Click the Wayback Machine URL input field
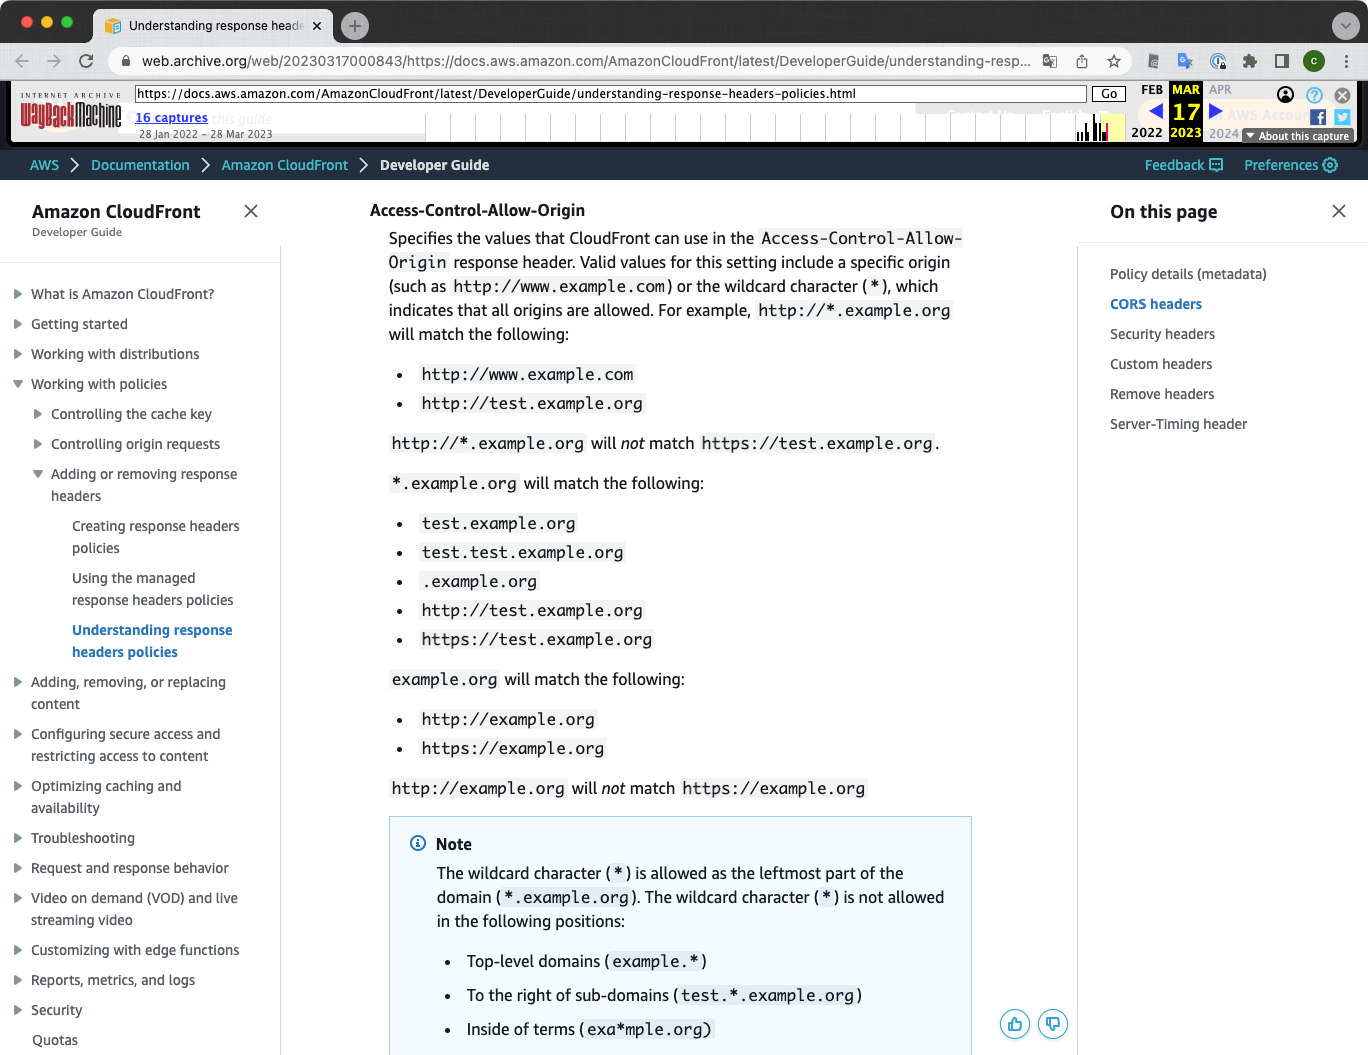Viewport: 1368px width, 1055px height. click(x=600, y=93)
